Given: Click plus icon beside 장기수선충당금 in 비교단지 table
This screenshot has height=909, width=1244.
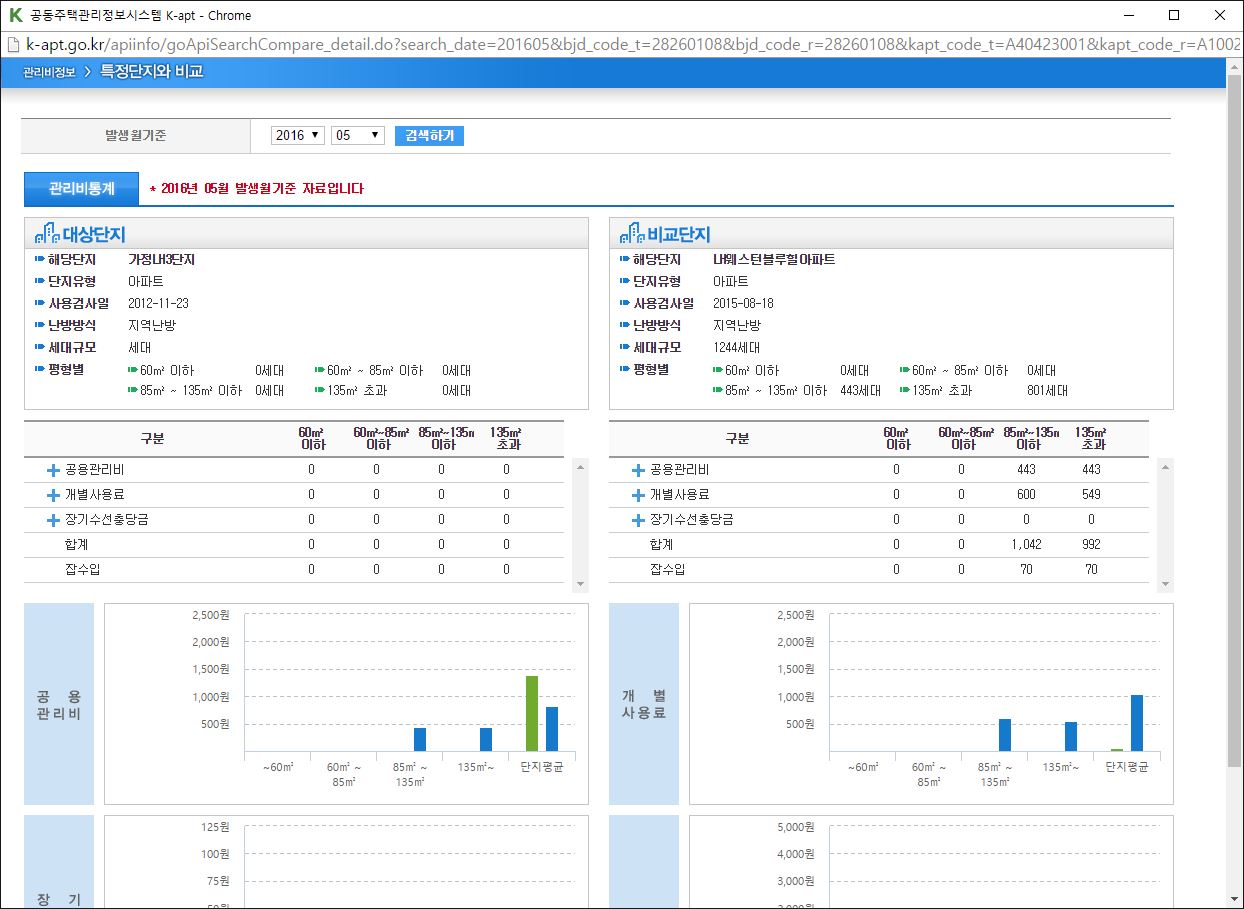Looking at the screenshot, I should [x=638, y=520].
